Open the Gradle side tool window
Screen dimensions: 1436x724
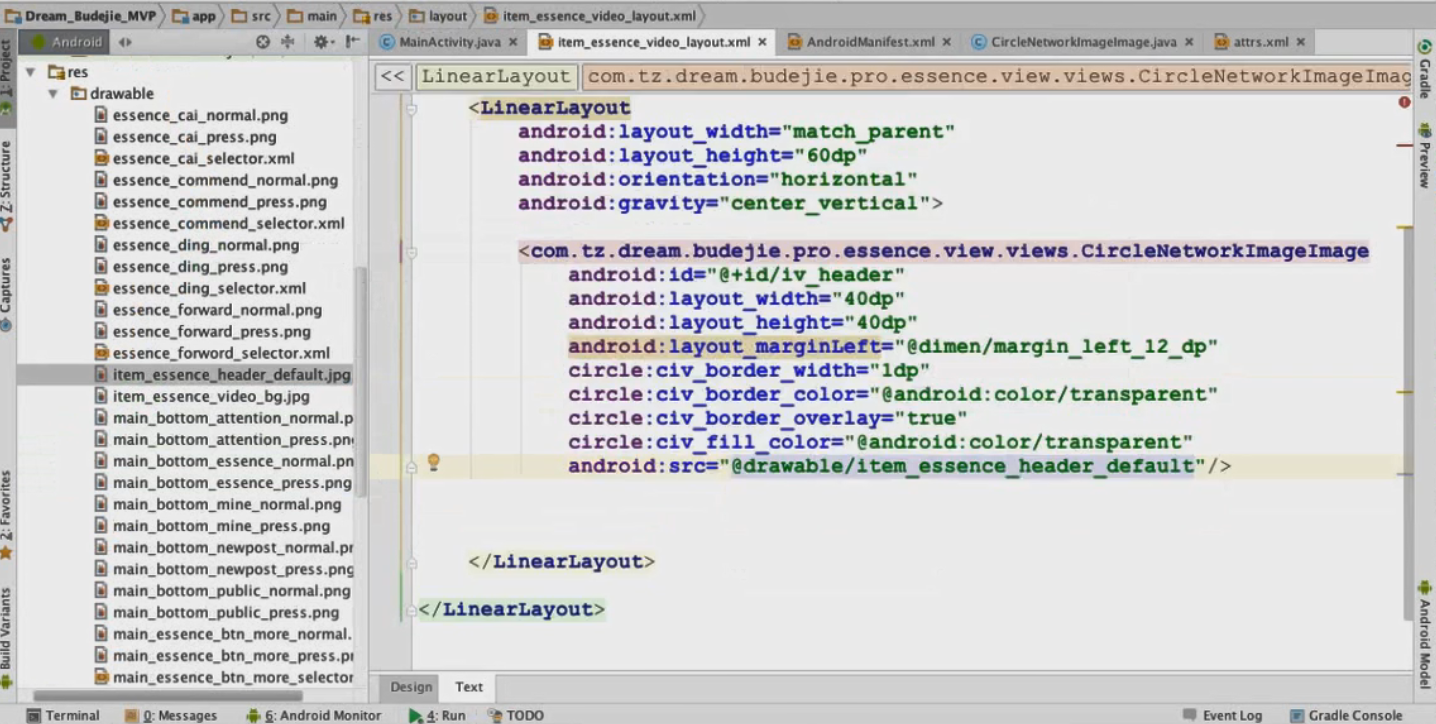1424,69
